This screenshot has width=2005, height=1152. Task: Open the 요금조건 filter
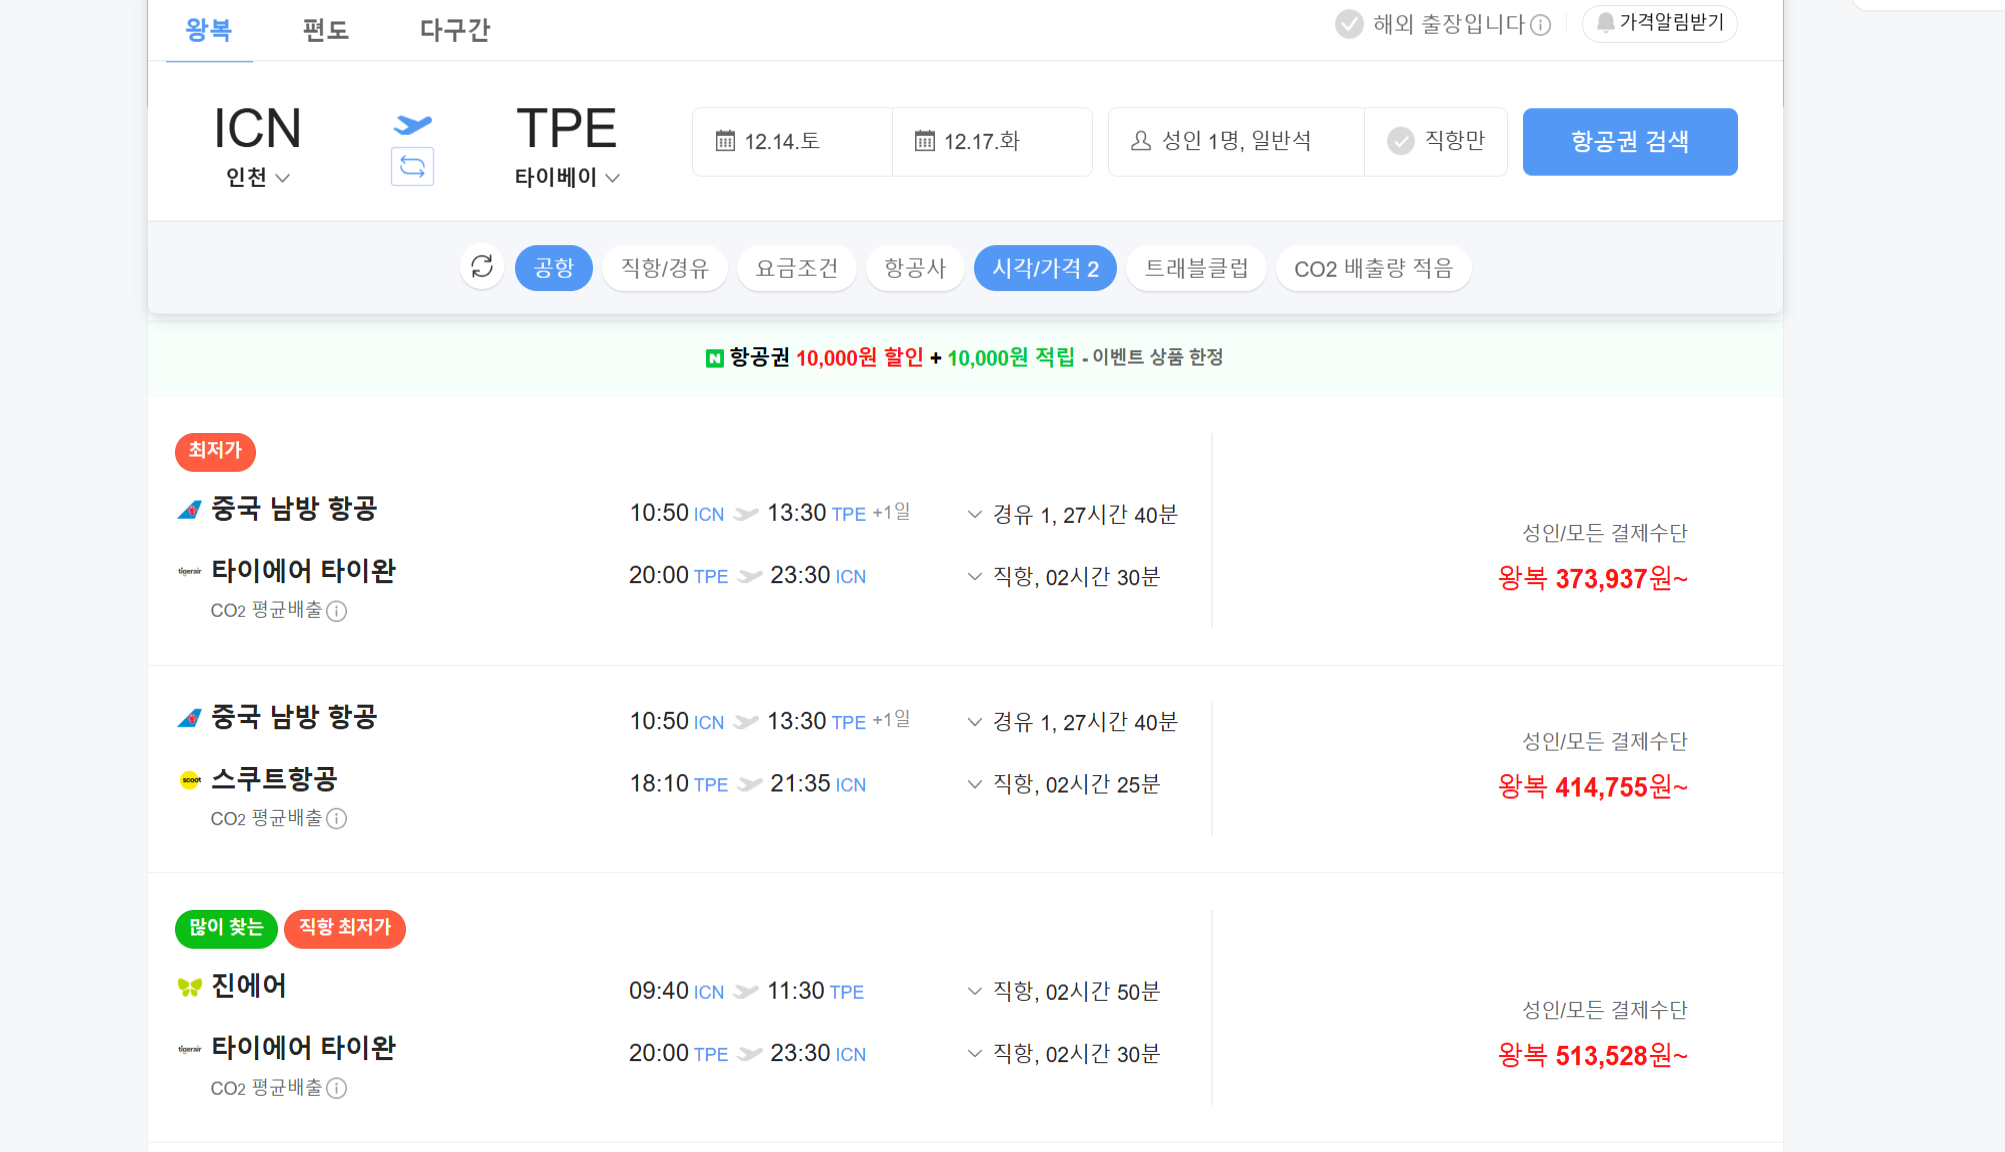(797, 268)
